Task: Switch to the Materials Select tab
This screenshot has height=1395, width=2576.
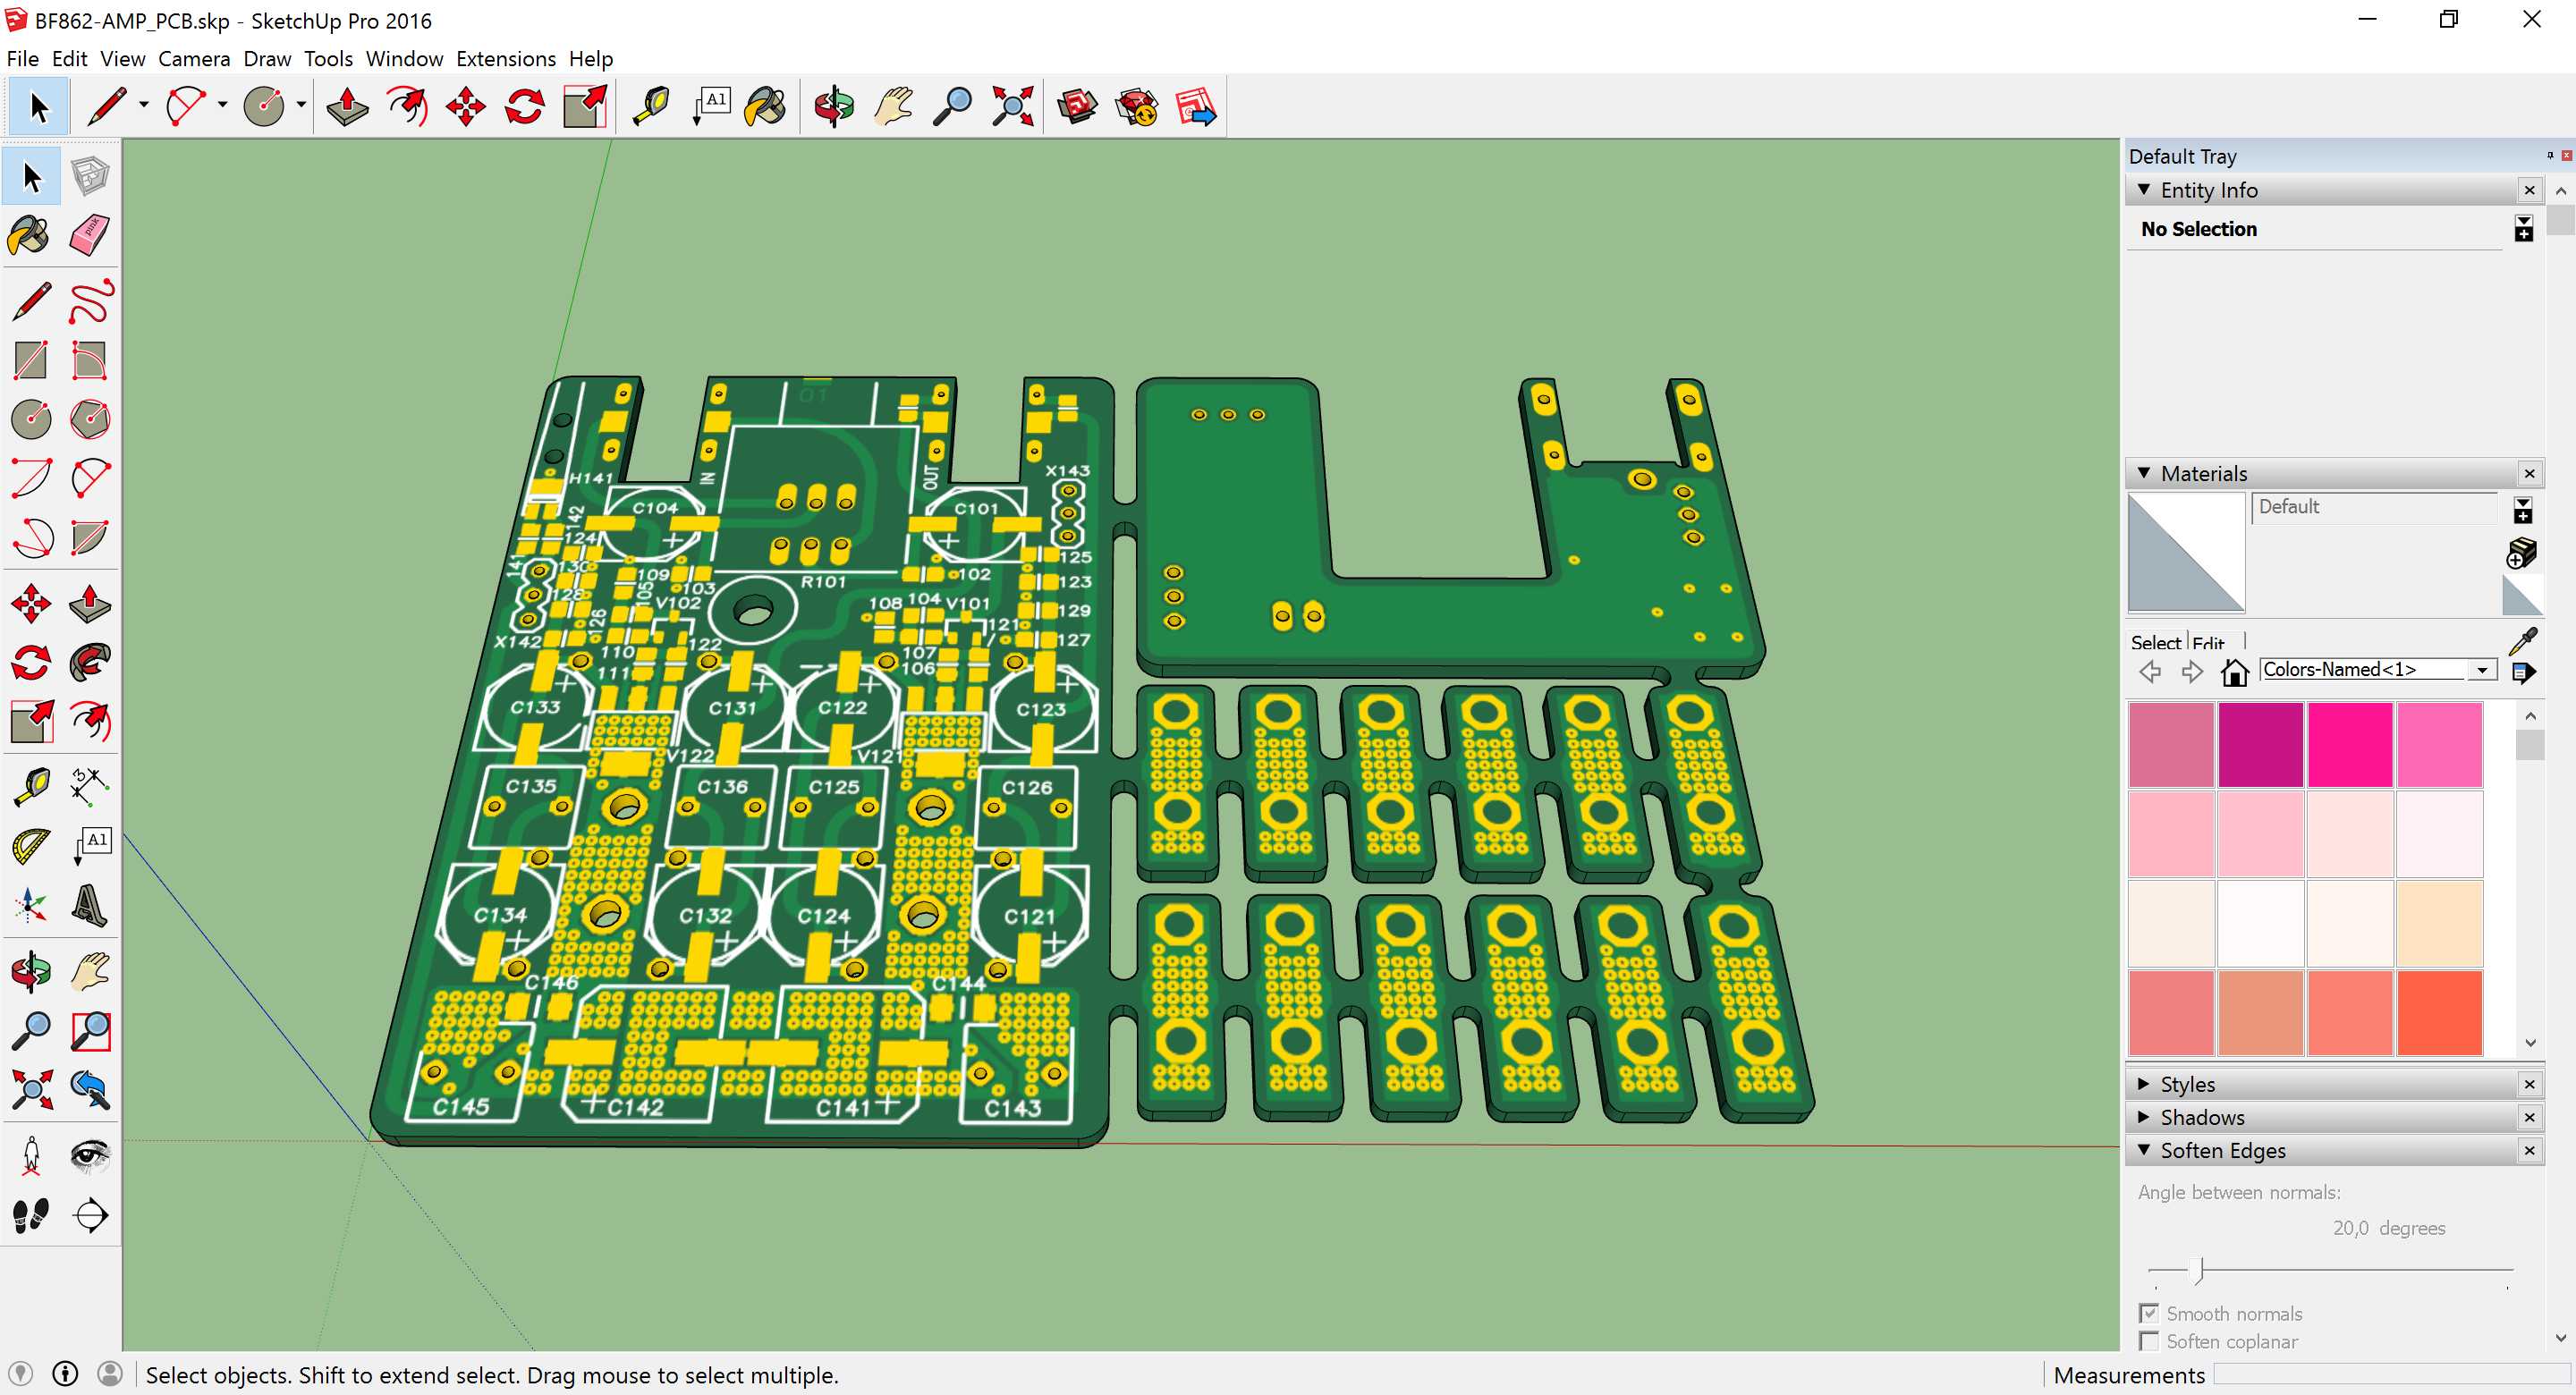Action: (2156, 642)
